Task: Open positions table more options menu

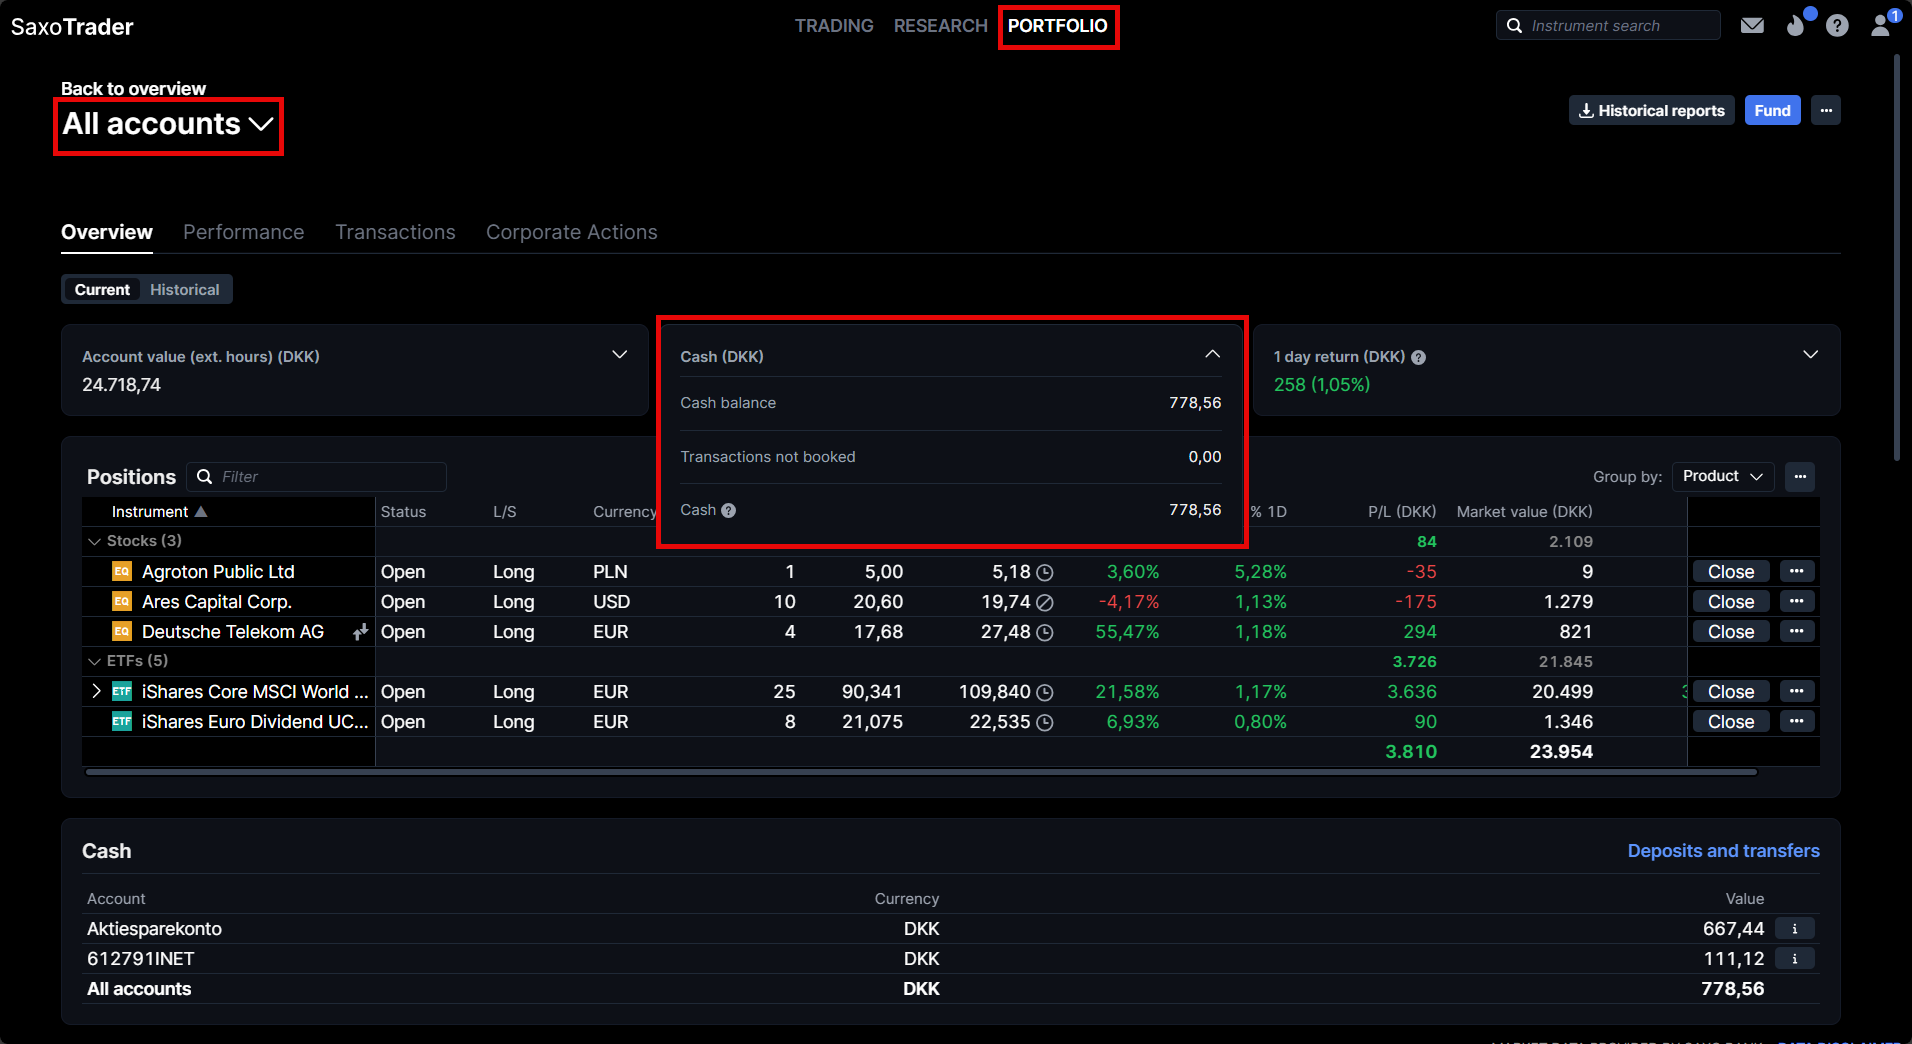Action: point(1800,477)
